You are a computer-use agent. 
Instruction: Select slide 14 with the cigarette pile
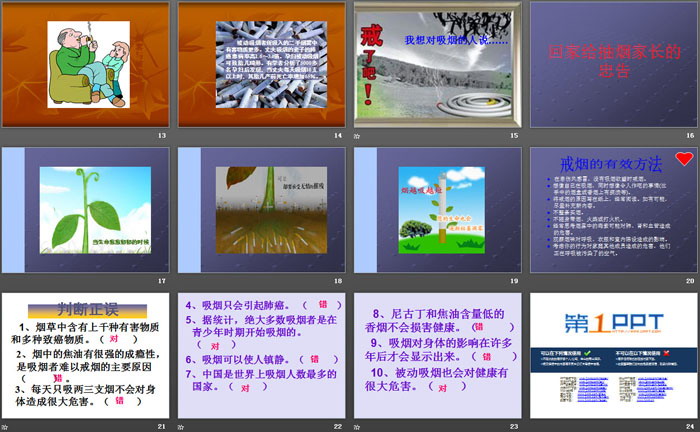(262, 64)
